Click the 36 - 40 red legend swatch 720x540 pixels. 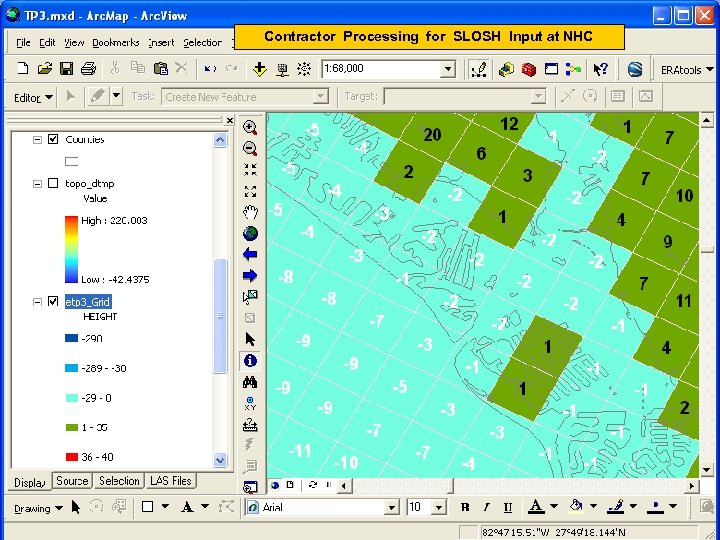[x=72, y=457]
